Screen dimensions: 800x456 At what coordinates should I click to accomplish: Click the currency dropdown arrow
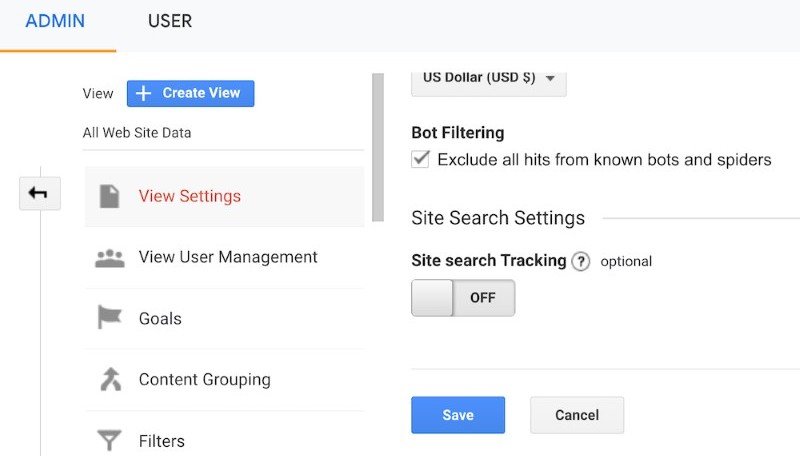pyautogui.click(x=550, y=79)
